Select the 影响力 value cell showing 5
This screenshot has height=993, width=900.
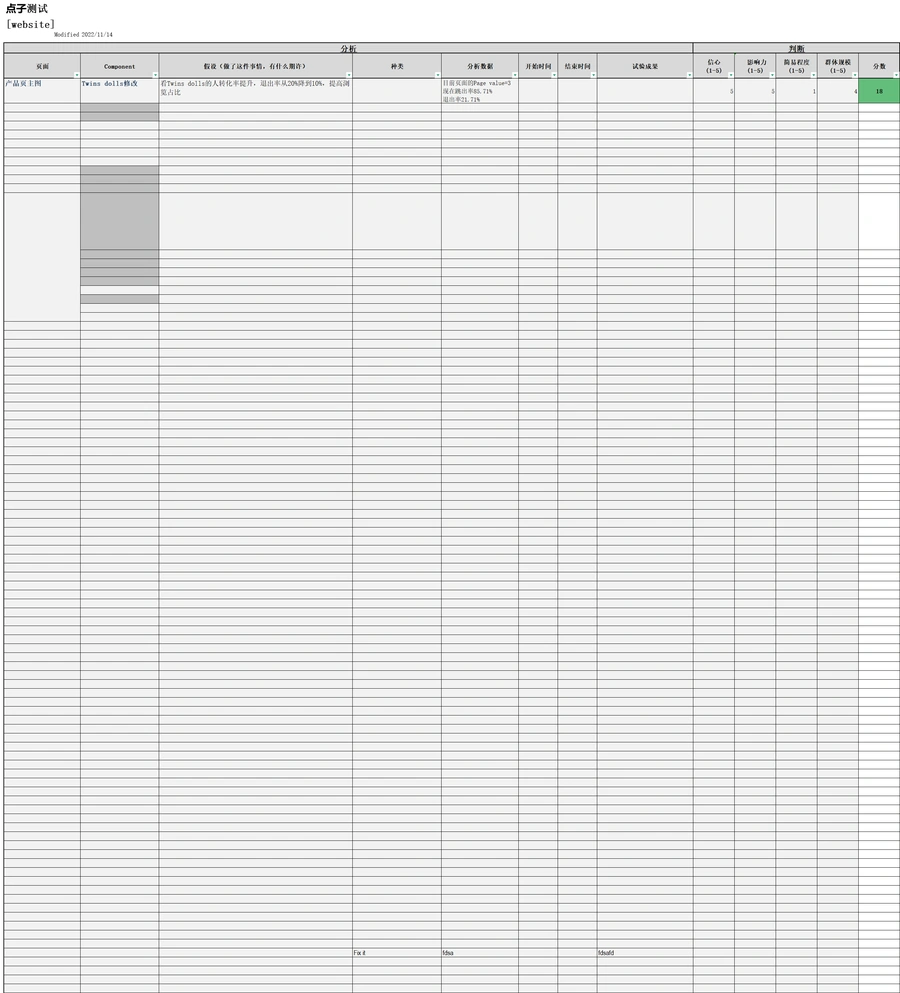coord(755,91)
